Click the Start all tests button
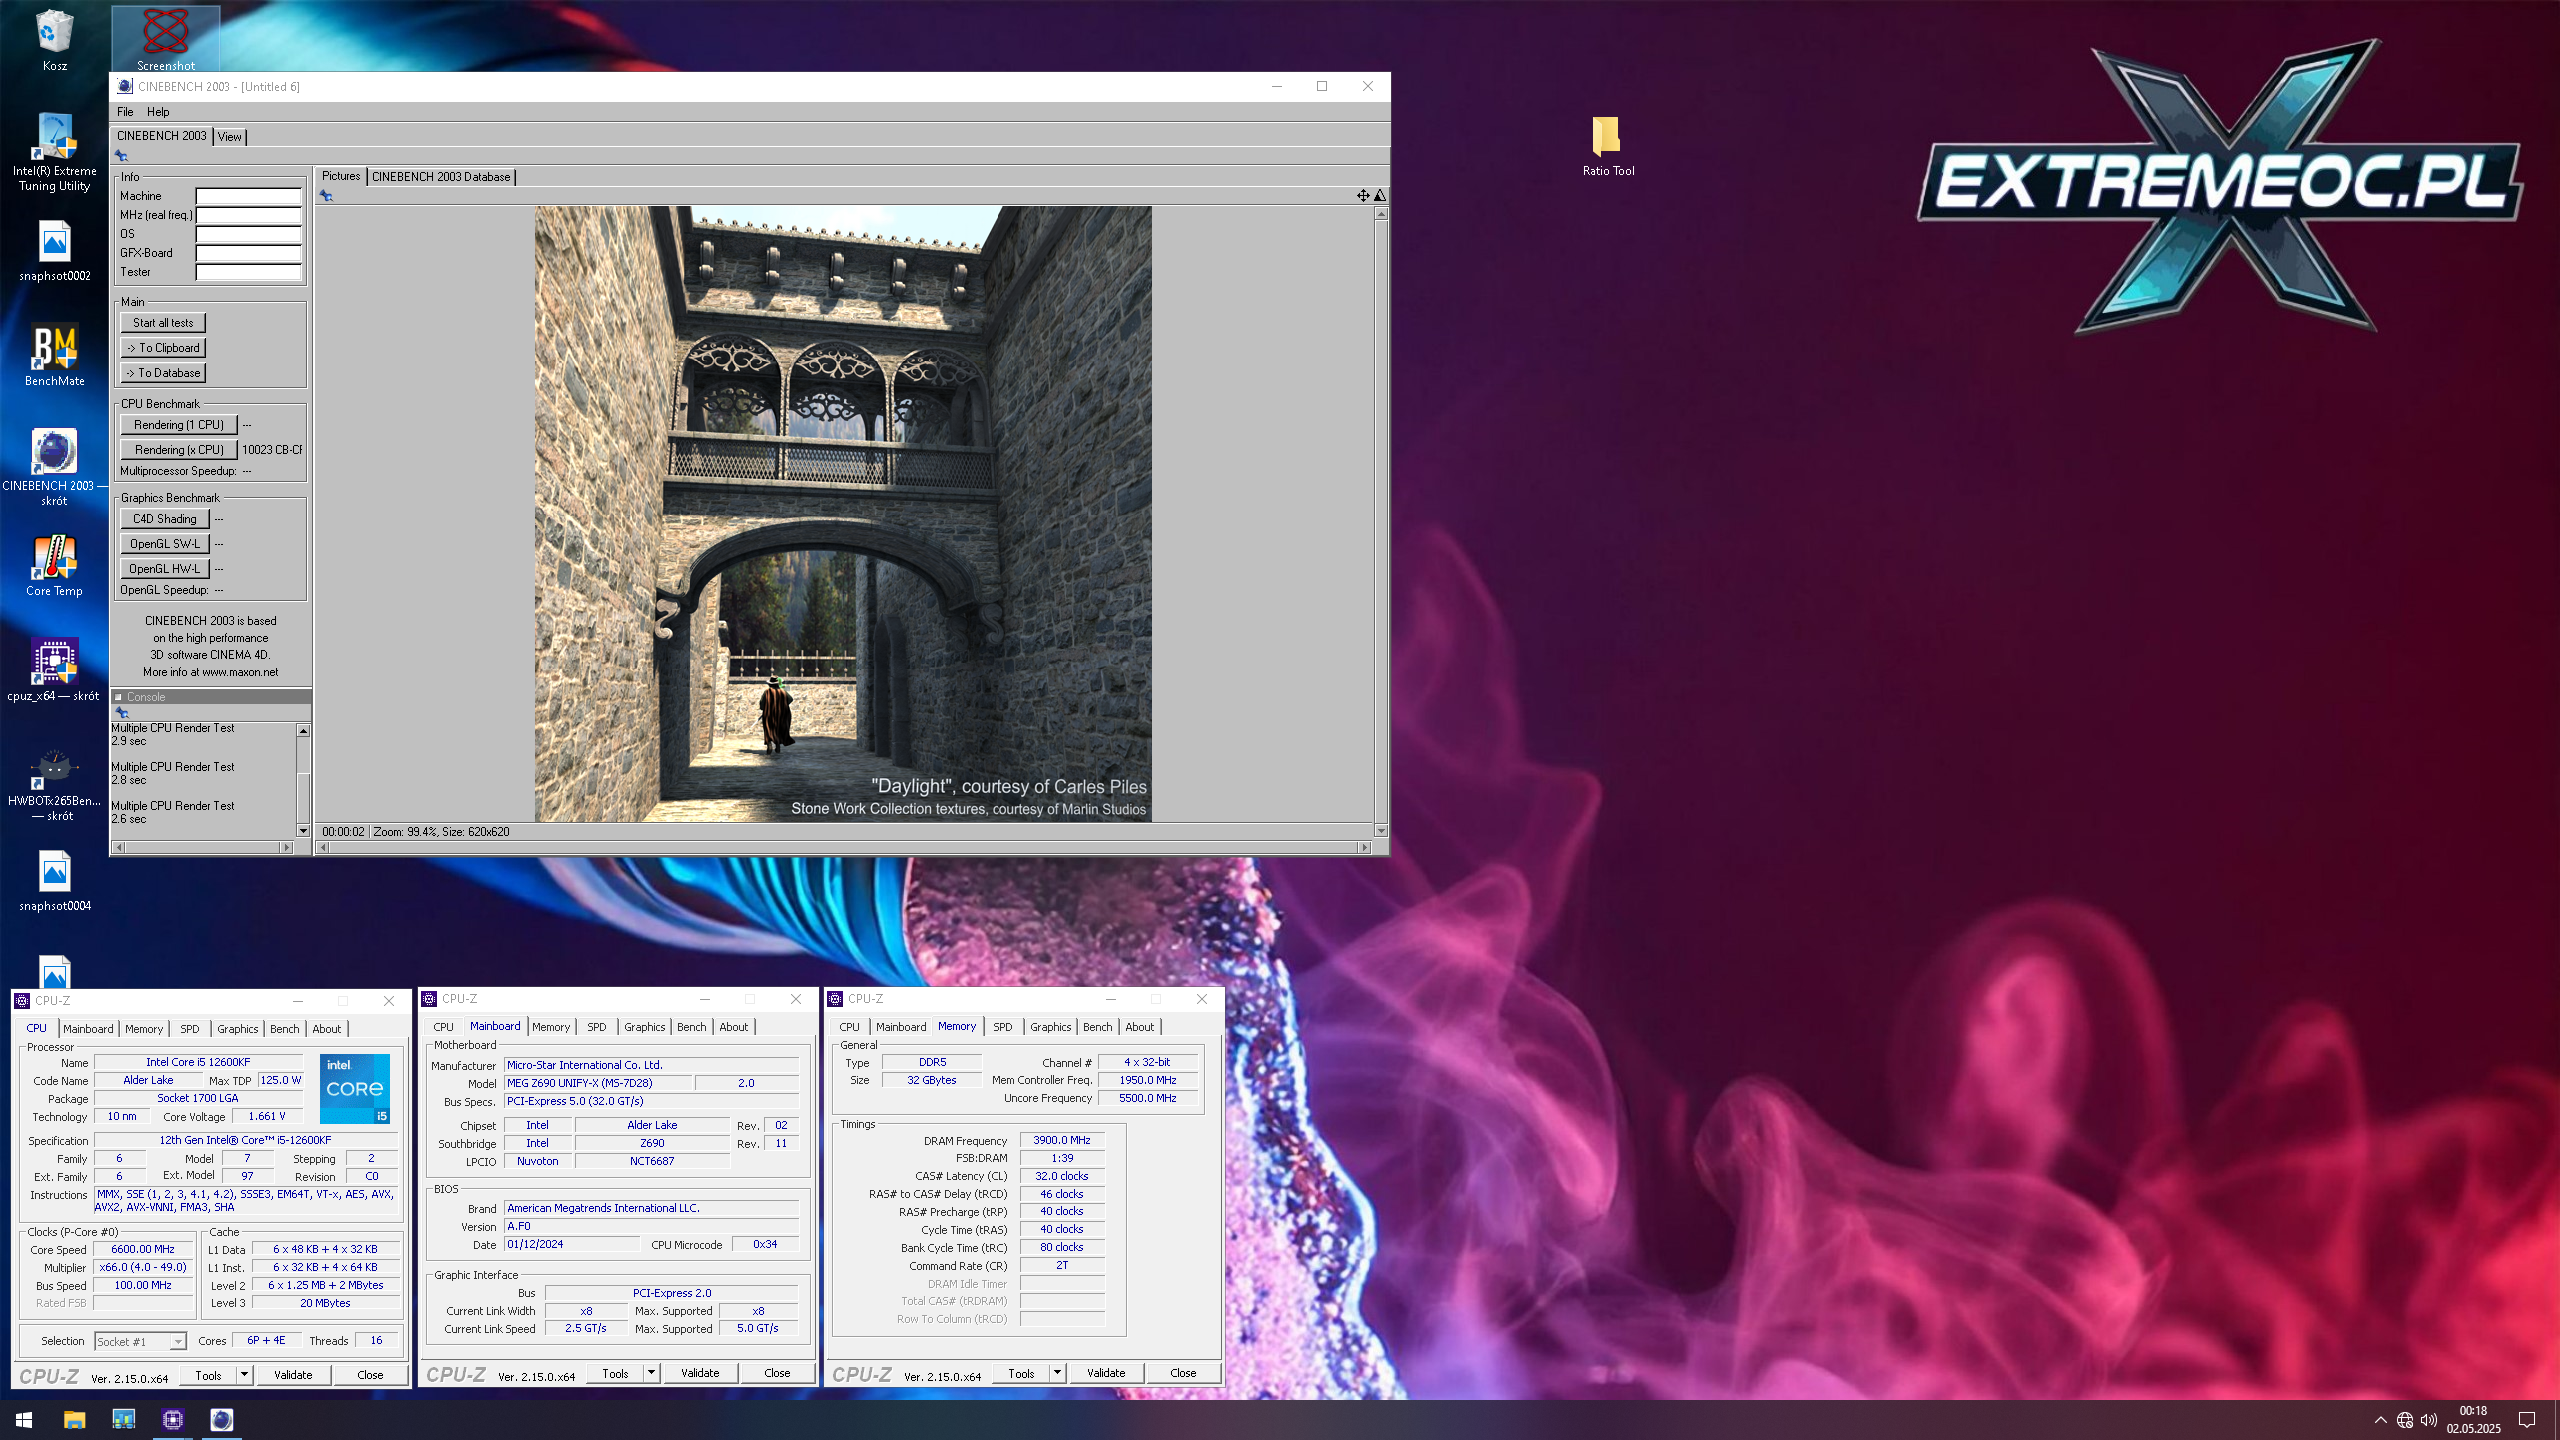Screen dimensions: 2560x1440 163,323
